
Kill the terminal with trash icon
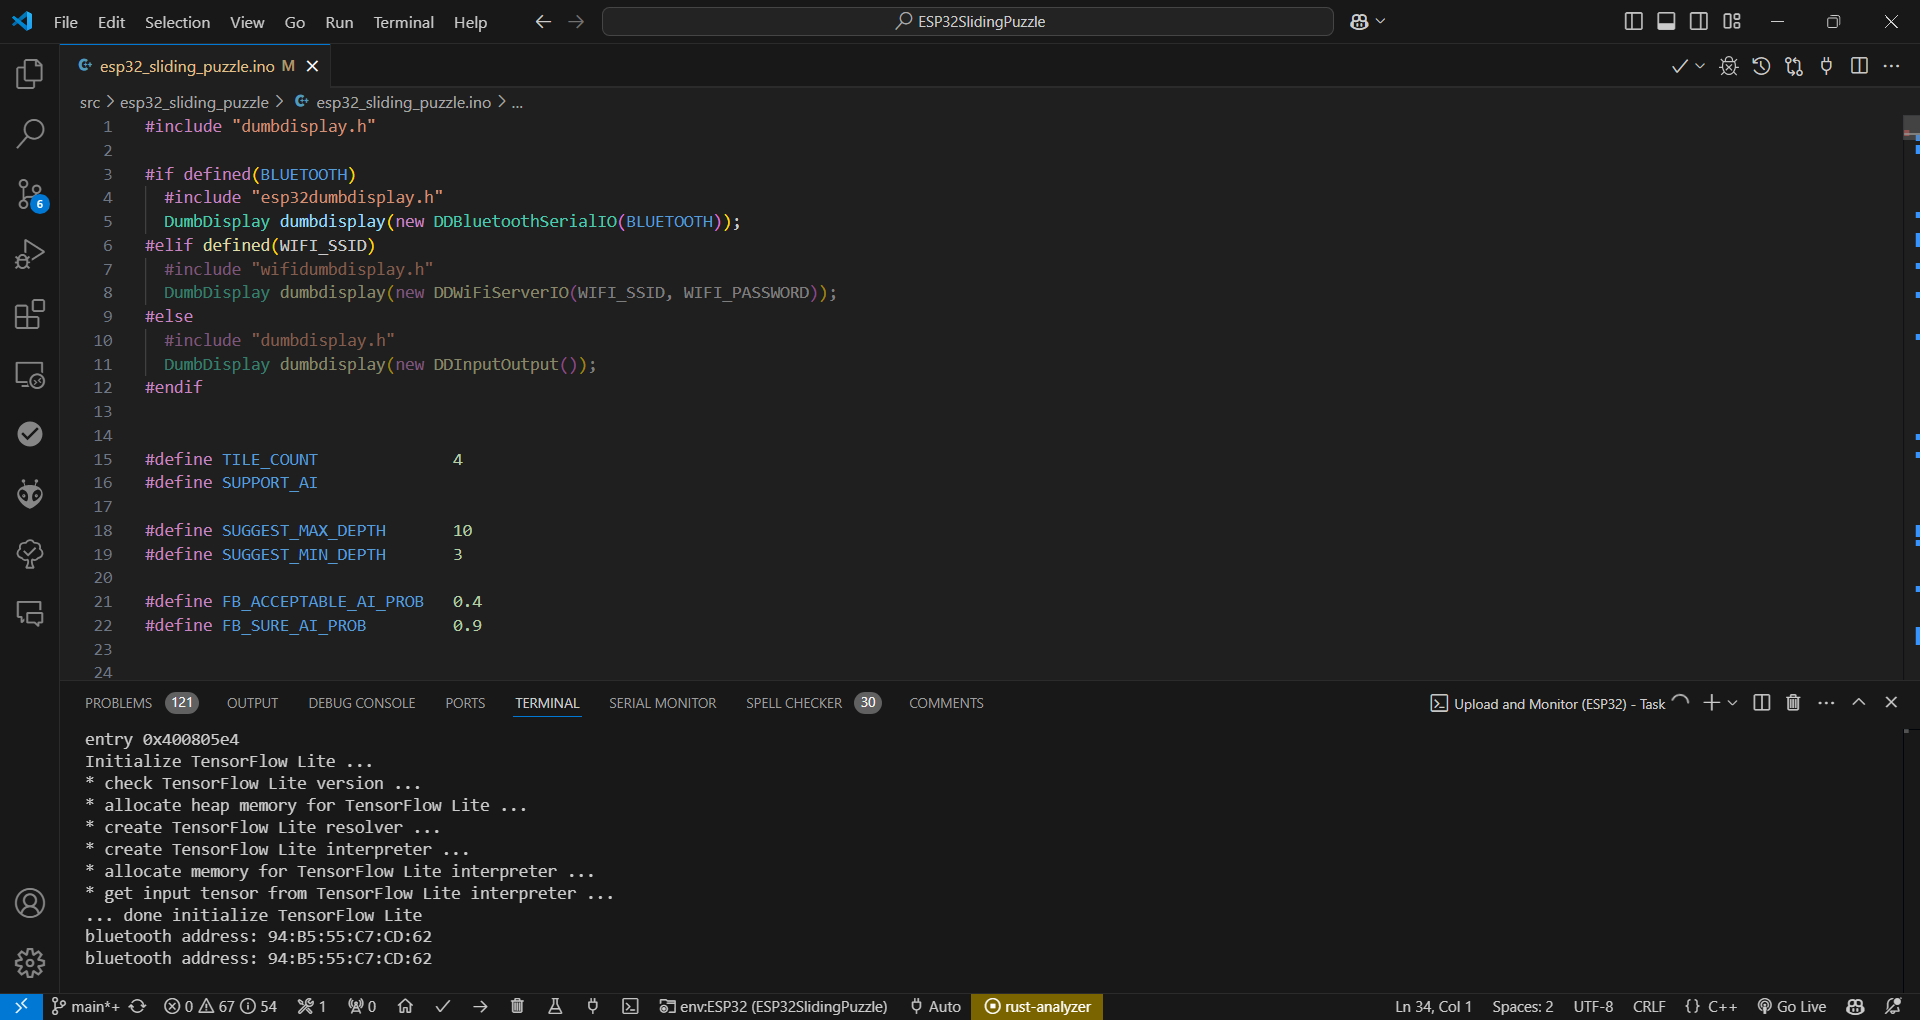[1793, 703]
